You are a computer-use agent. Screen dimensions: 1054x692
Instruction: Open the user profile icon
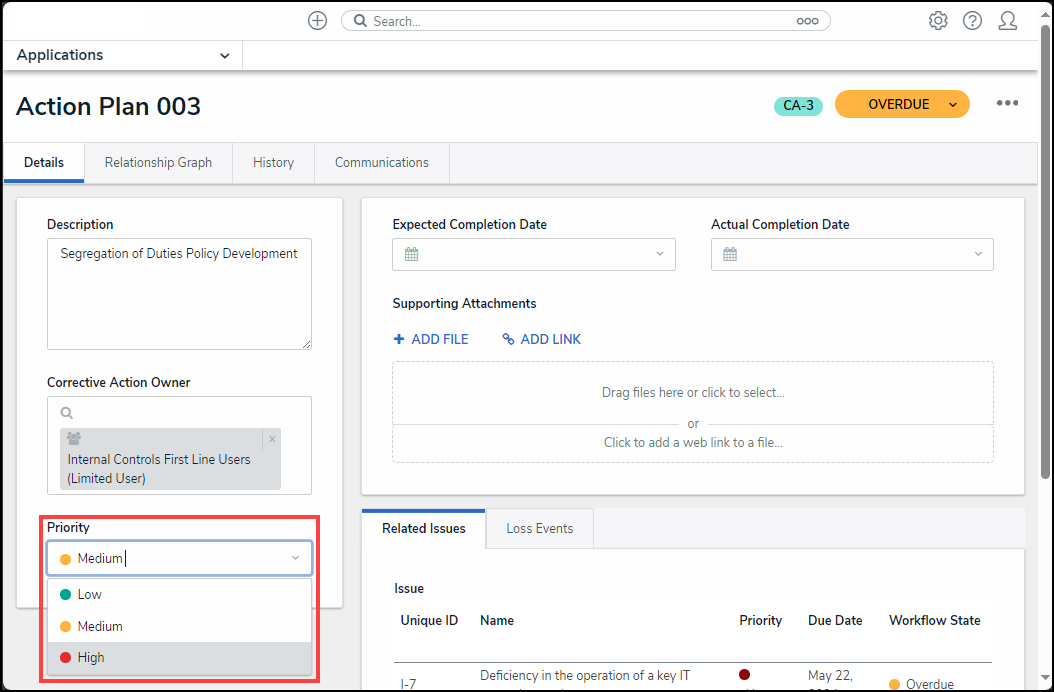[1008, 21]
